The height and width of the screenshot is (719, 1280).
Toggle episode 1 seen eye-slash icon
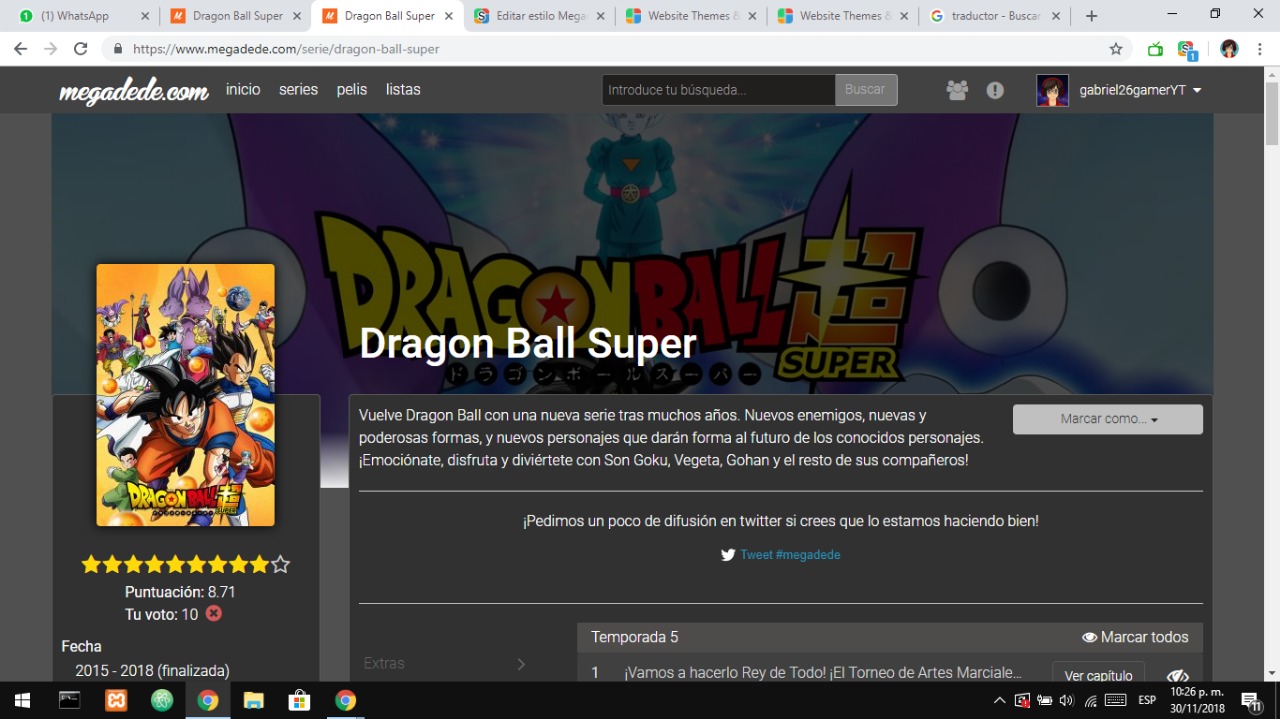[1177, 676]
